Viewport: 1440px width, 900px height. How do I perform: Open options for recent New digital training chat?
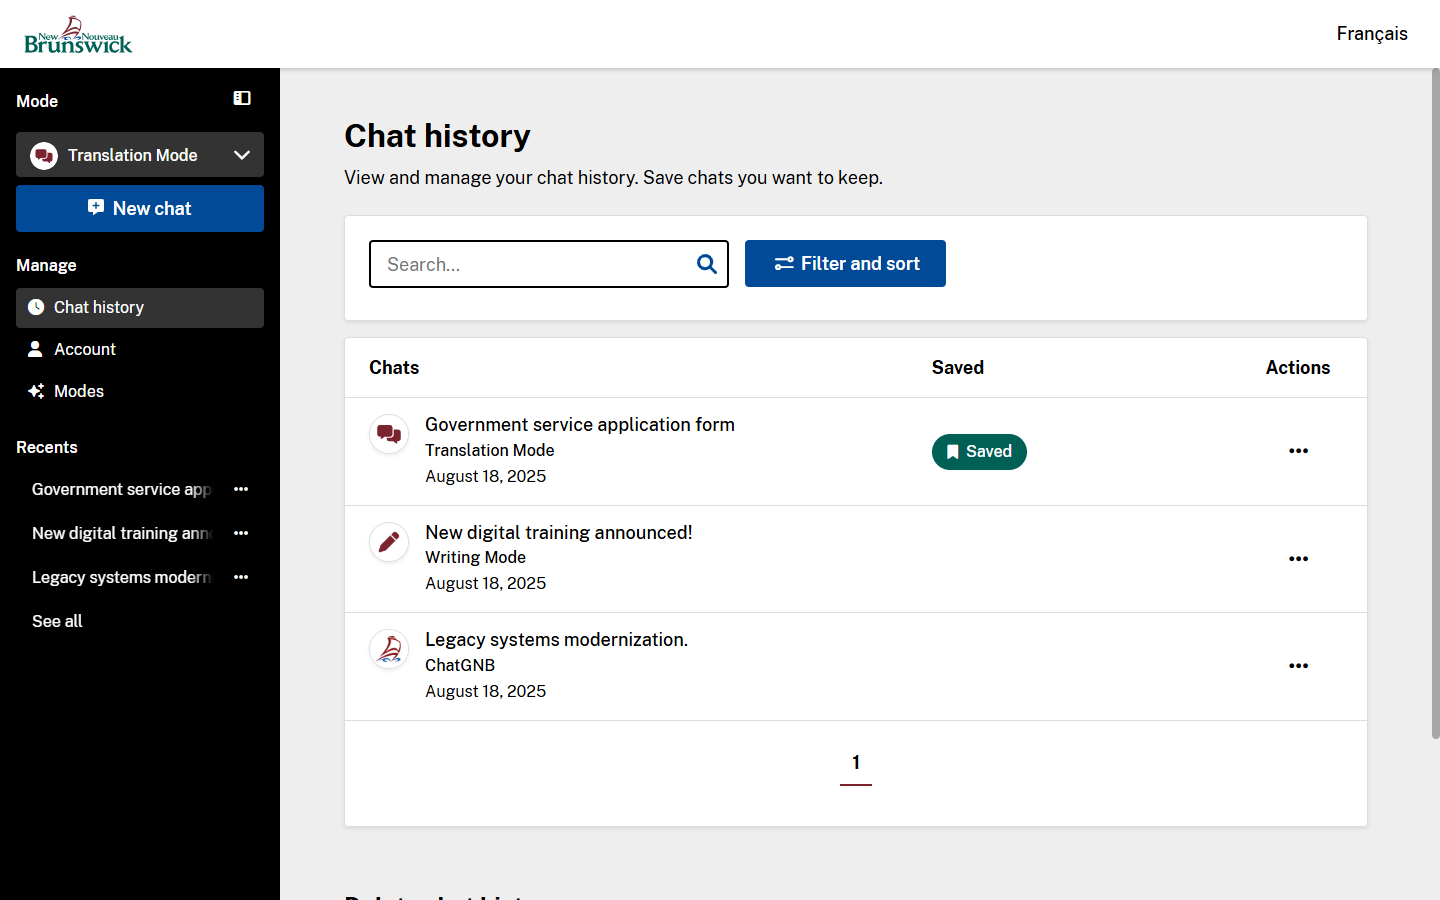click(241, 533)
